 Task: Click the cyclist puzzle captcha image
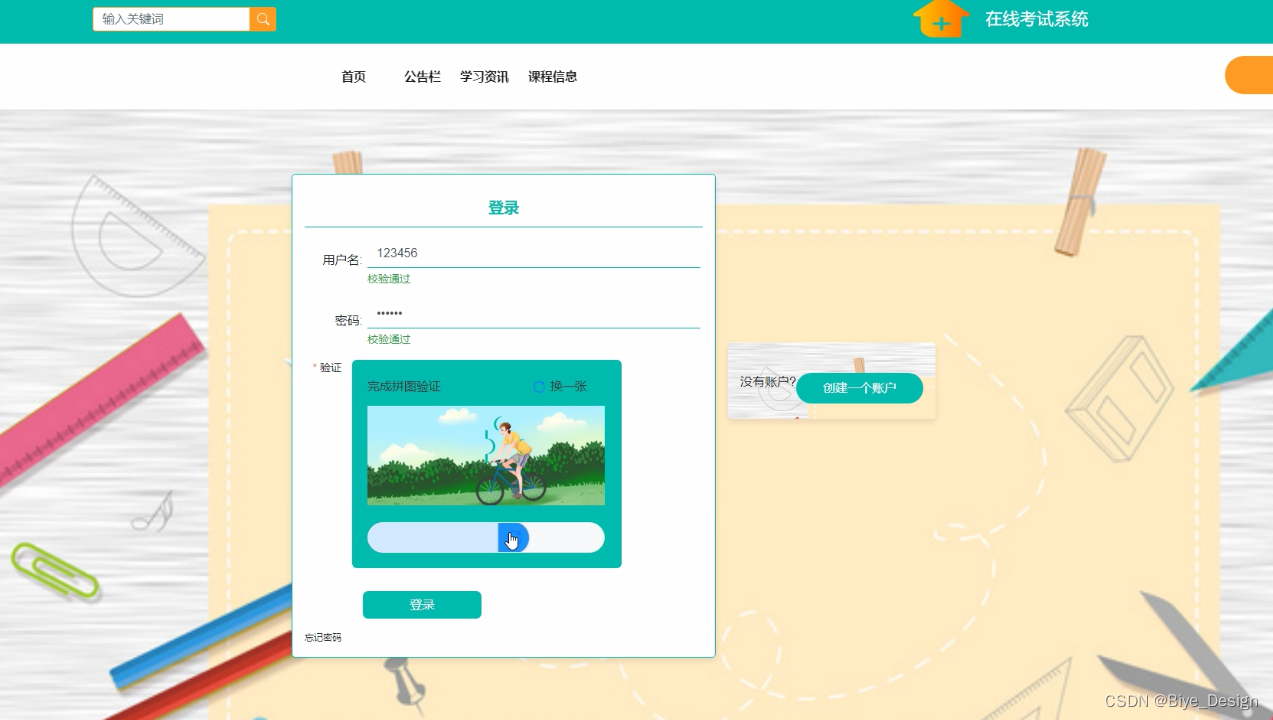486,455
